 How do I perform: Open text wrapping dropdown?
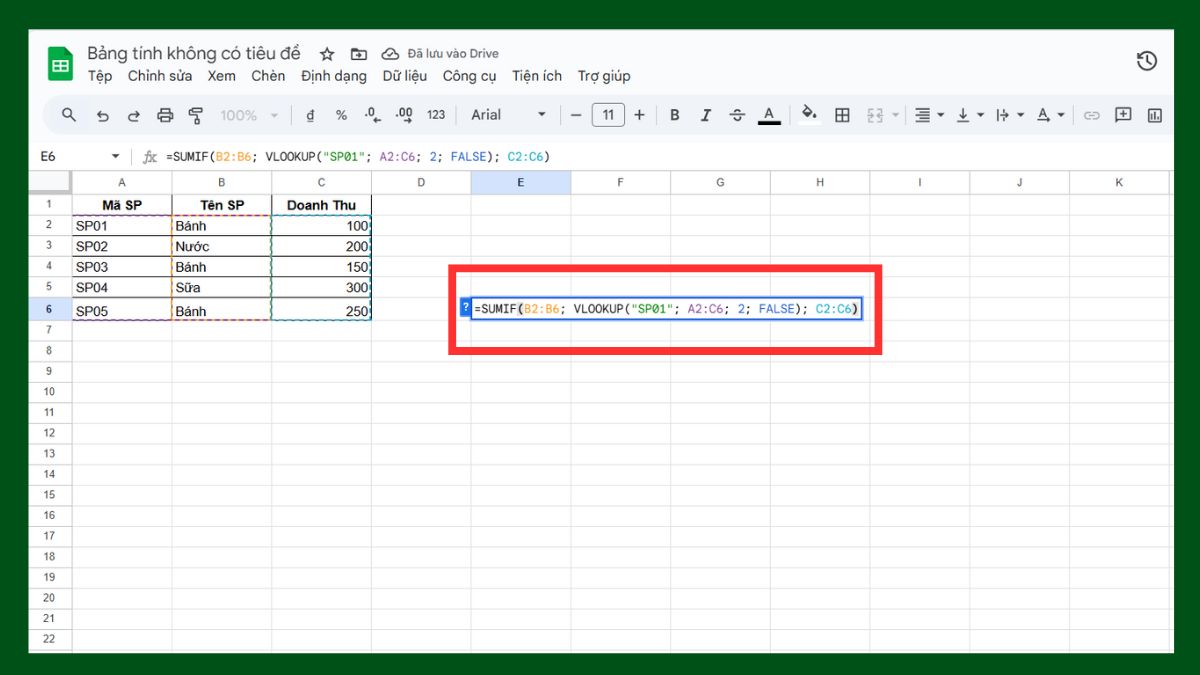1010,115
